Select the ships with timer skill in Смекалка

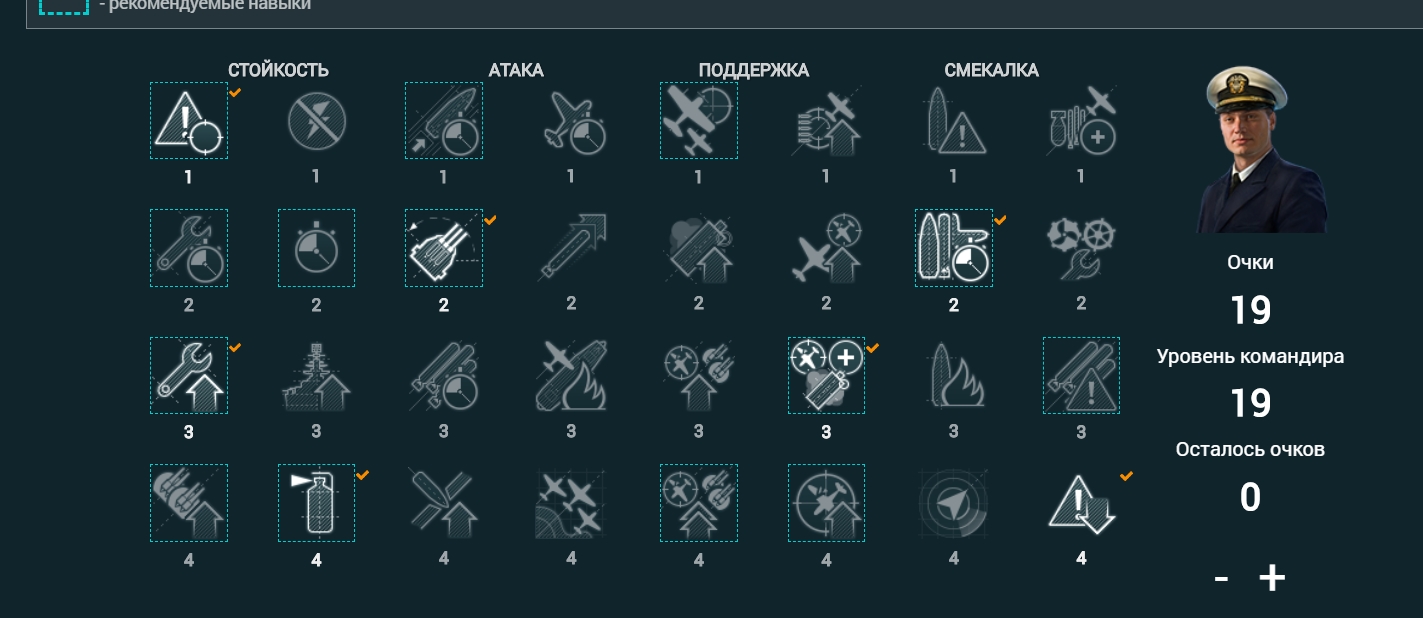point(954,248)
